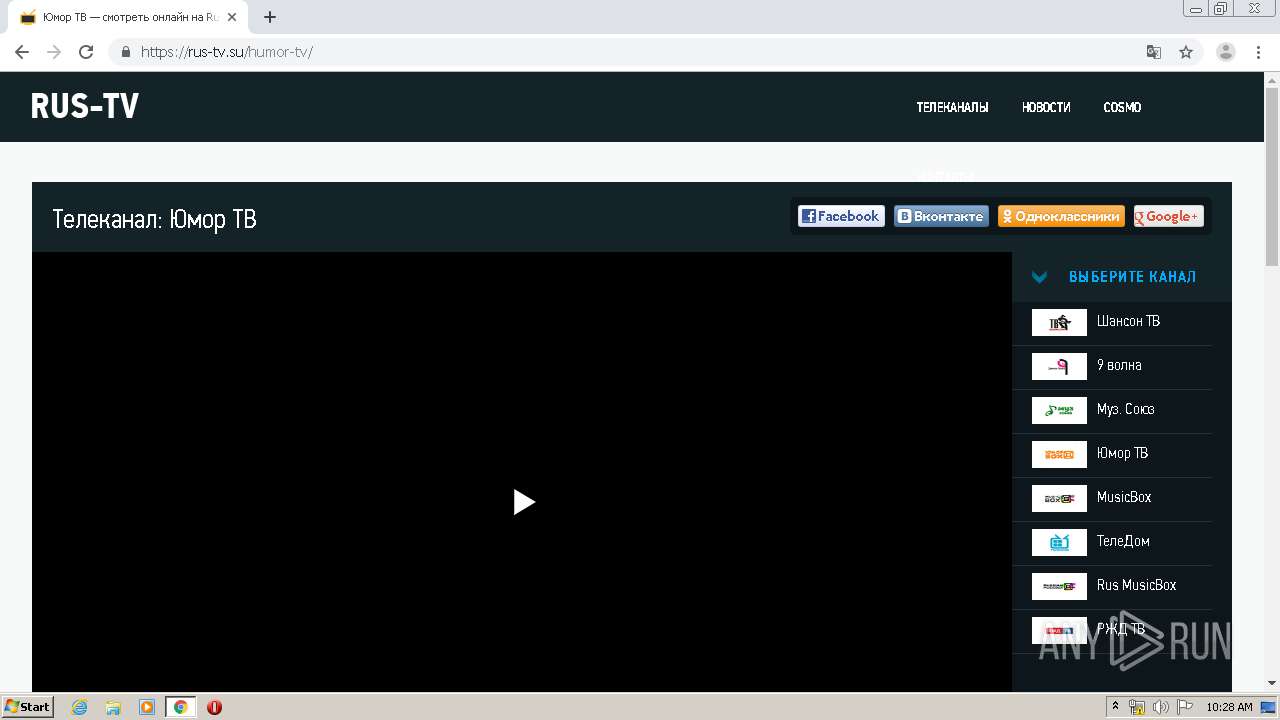Select ТелеДом channel logo

[1059, 542]
